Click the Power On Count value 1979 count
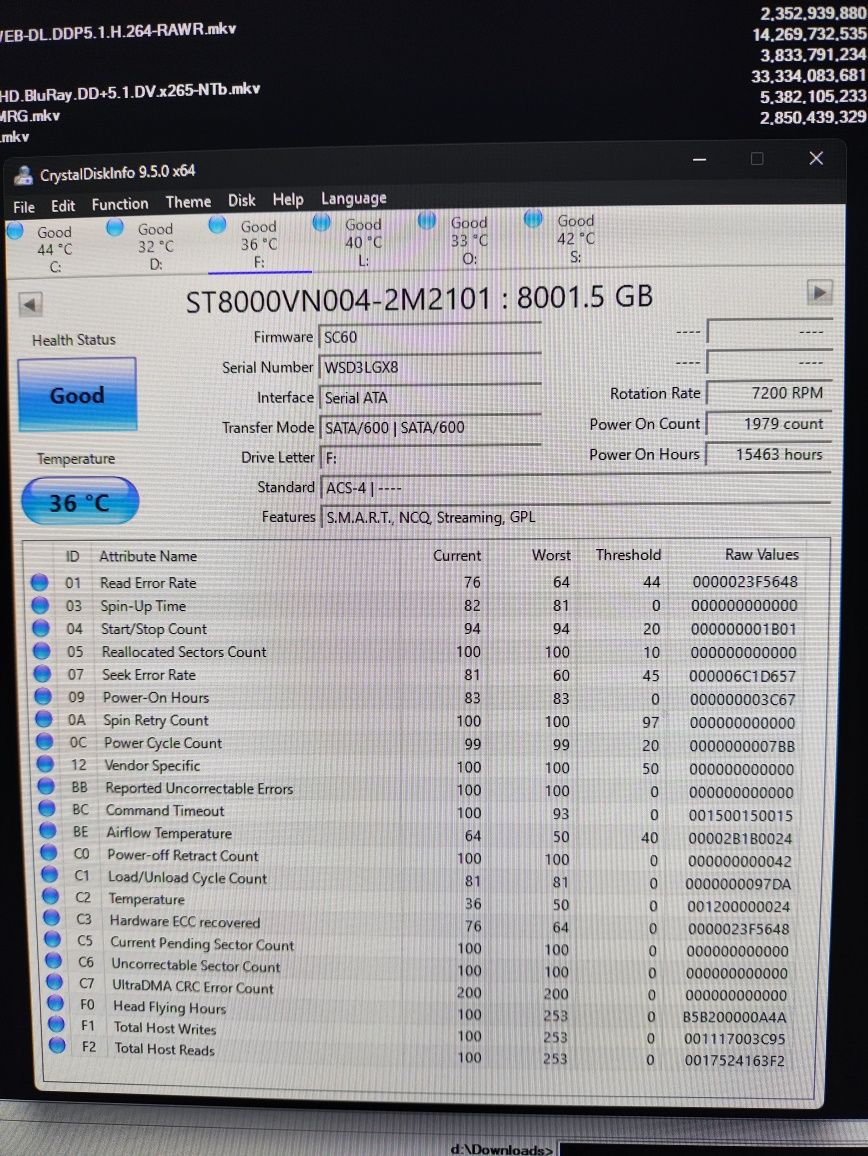The image size is (868, 1156). [x=768, y=424]
